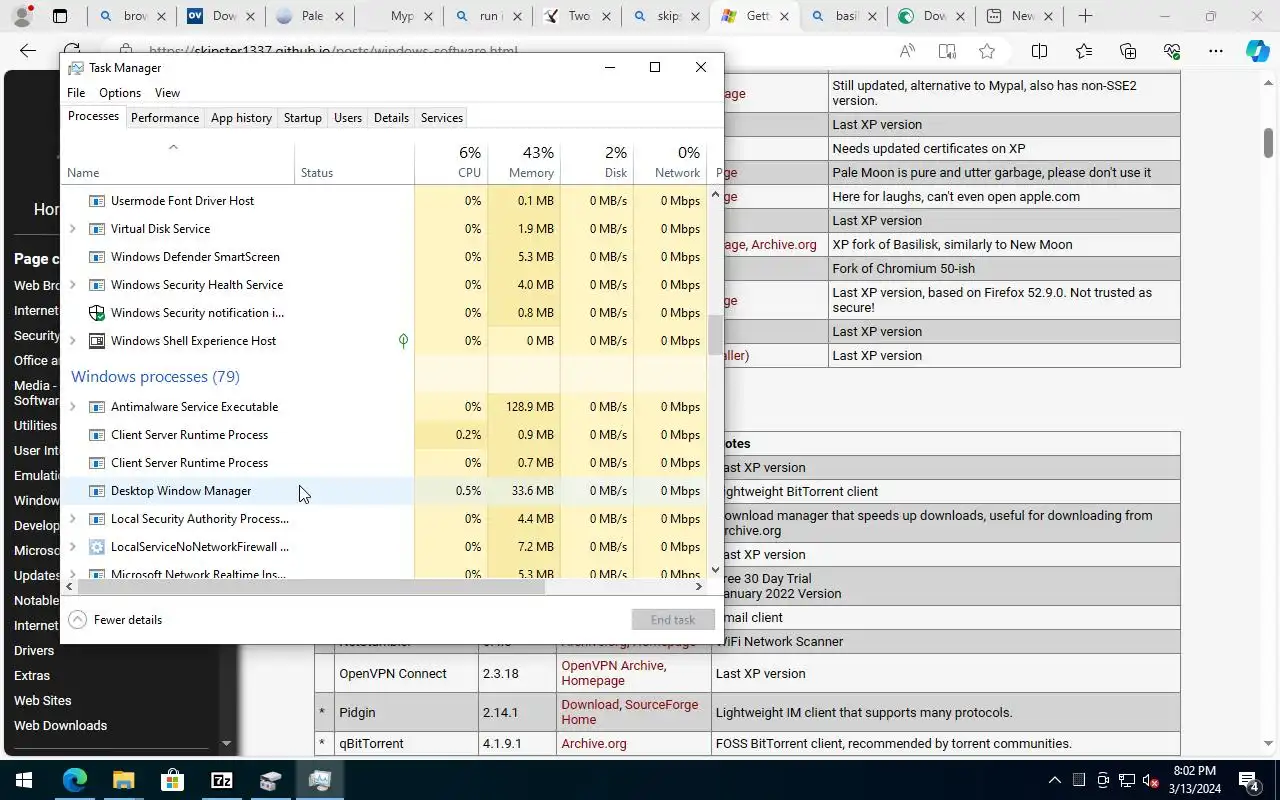Open notification center icon
Viewport: 1280px width, 800px height.
[x=1248, y=780]
